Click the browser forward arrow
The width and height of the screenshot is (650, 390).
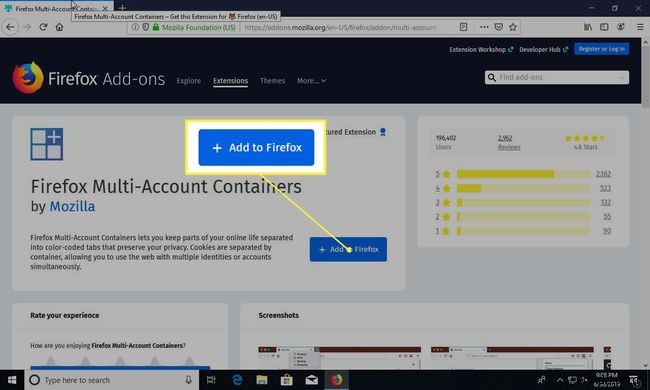click(27, 27)
